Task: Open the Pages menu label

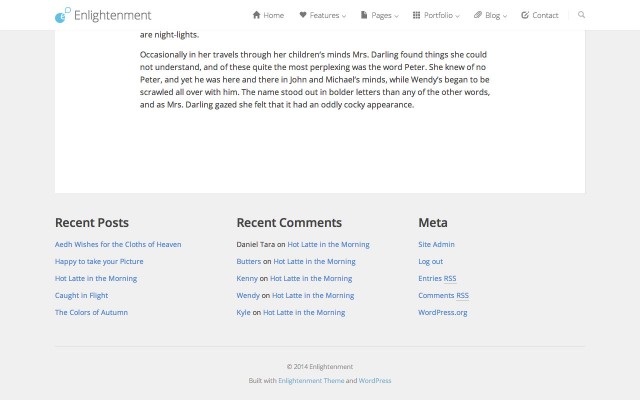Action: [381, 16]
